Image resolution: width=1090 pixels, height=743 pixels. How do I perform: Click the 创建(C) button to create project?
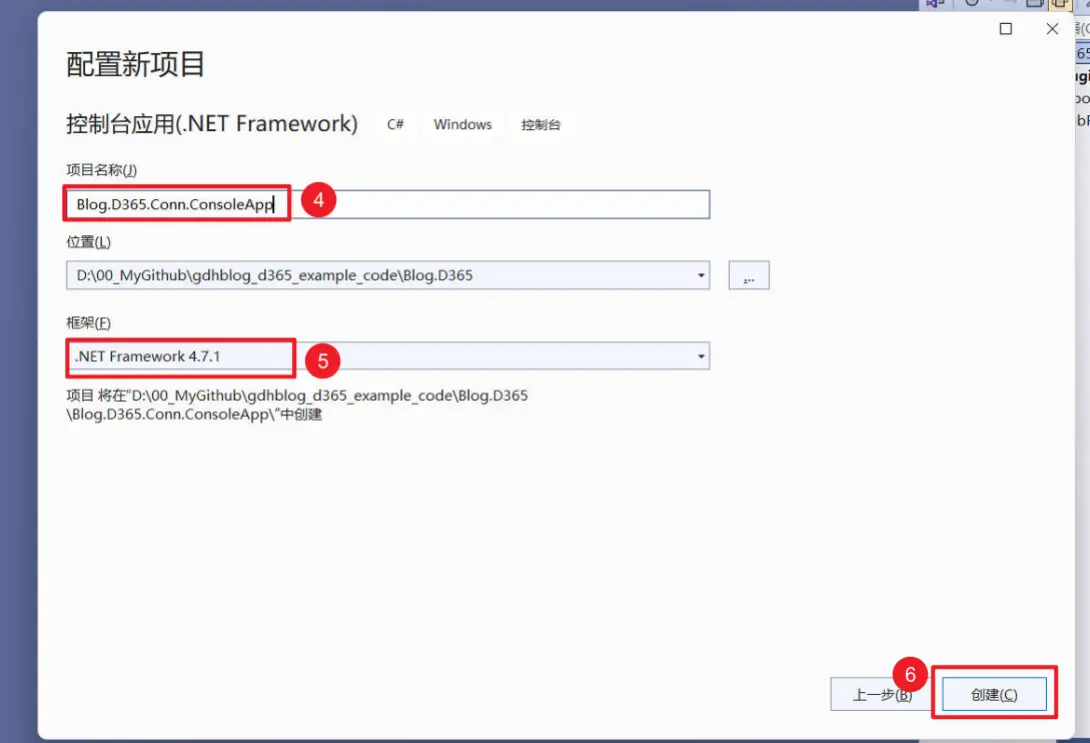coord(993,695)
